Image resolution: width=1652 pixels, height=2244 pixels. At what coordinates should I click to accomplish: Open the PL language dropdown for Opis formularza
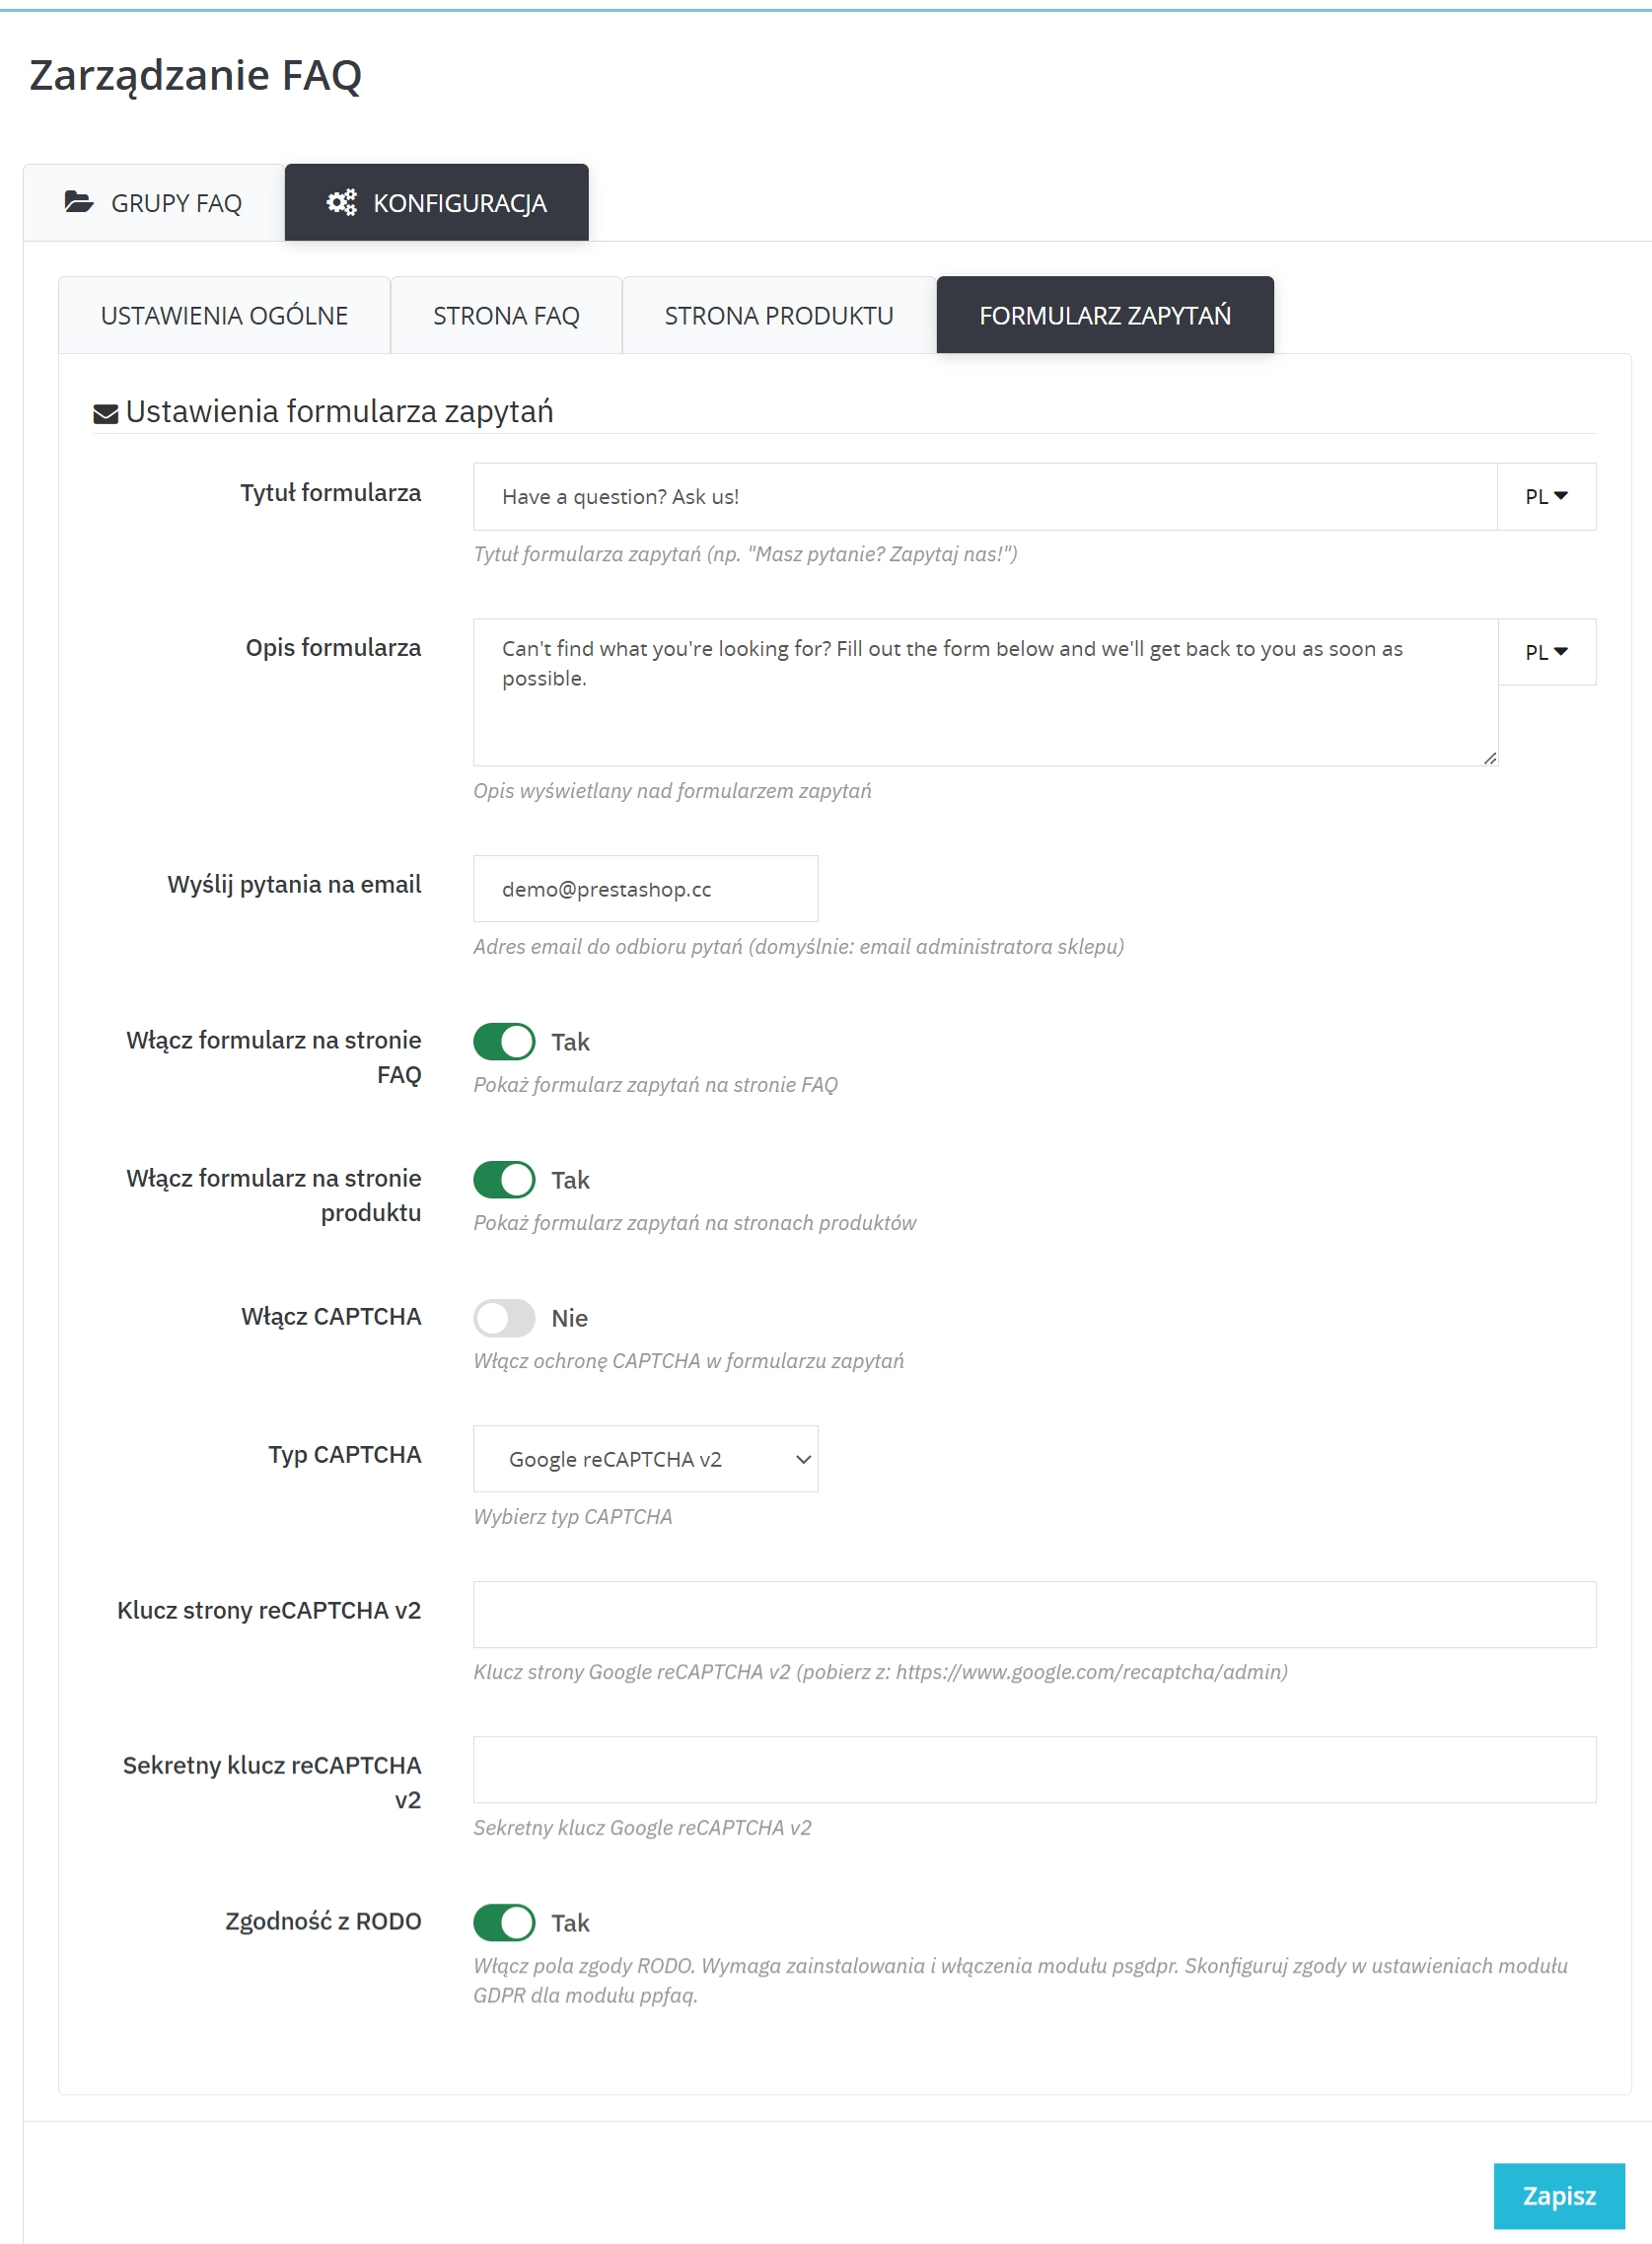tap(1545, 652)
